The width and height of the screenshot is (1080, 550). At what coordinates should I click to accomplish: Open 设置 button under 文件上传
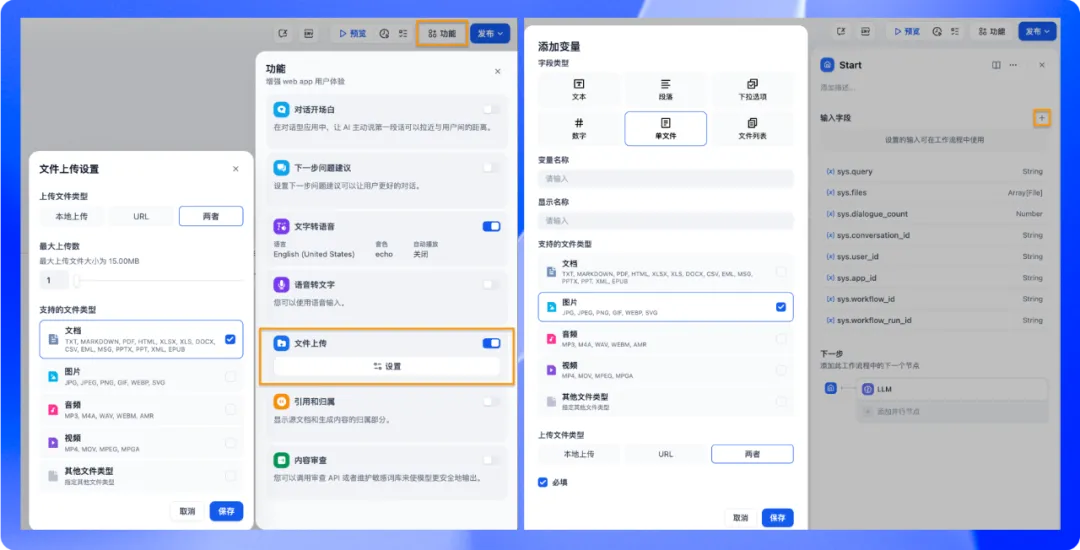click(386, 366)
